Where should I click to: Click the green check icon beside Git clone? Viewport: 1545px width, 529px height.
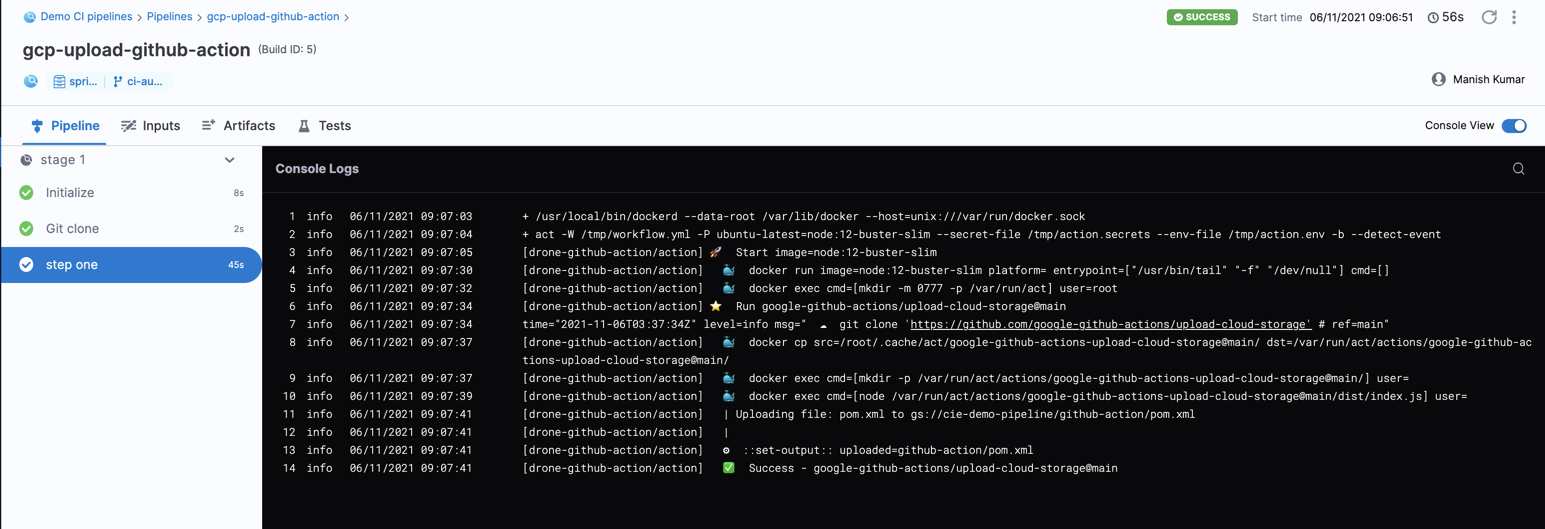(27, 229)
